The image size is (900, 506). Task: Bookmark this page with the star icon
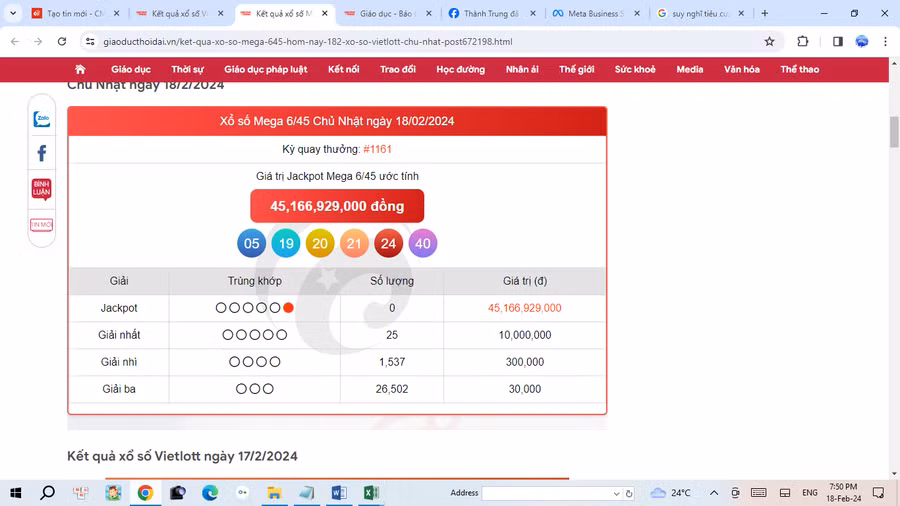pos(769,42)
